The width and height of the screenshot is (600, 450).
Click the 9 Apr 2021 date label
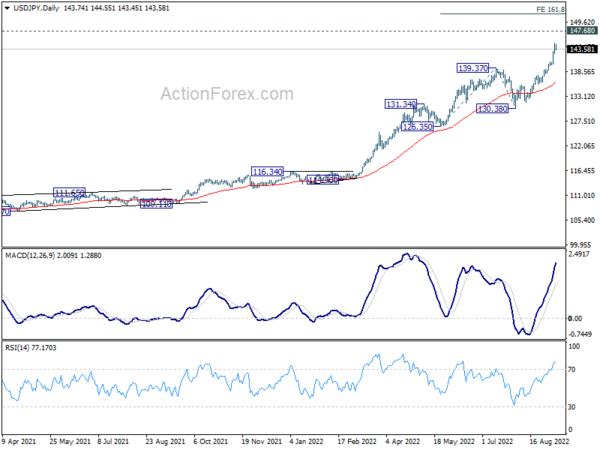pos(19,441)
